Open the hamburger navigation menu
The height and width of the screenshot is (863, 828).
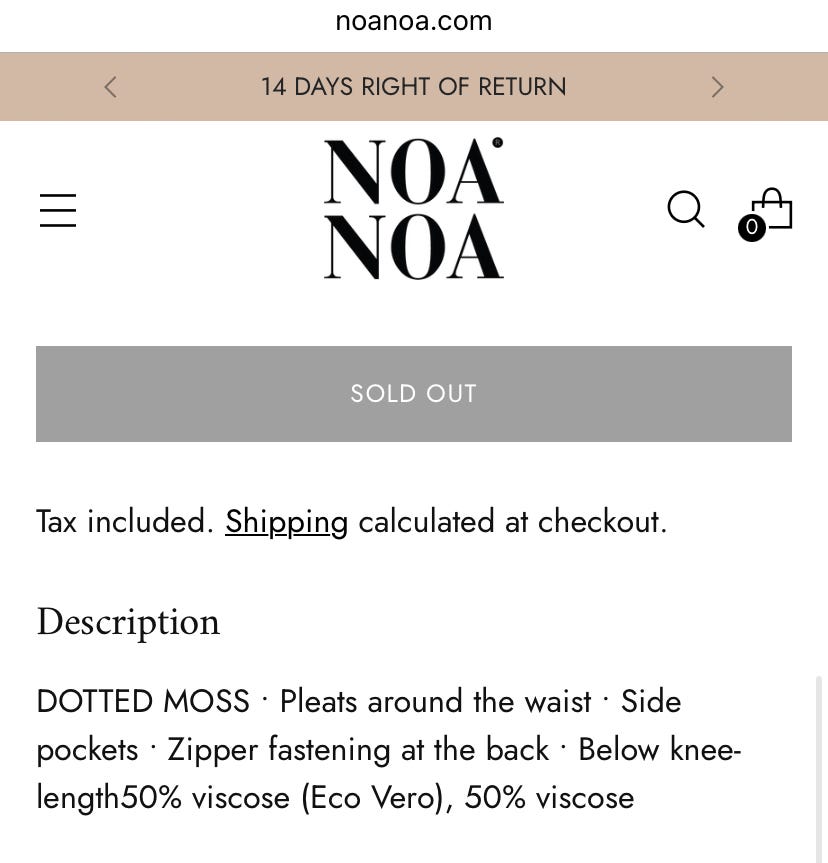coord(58,210)
